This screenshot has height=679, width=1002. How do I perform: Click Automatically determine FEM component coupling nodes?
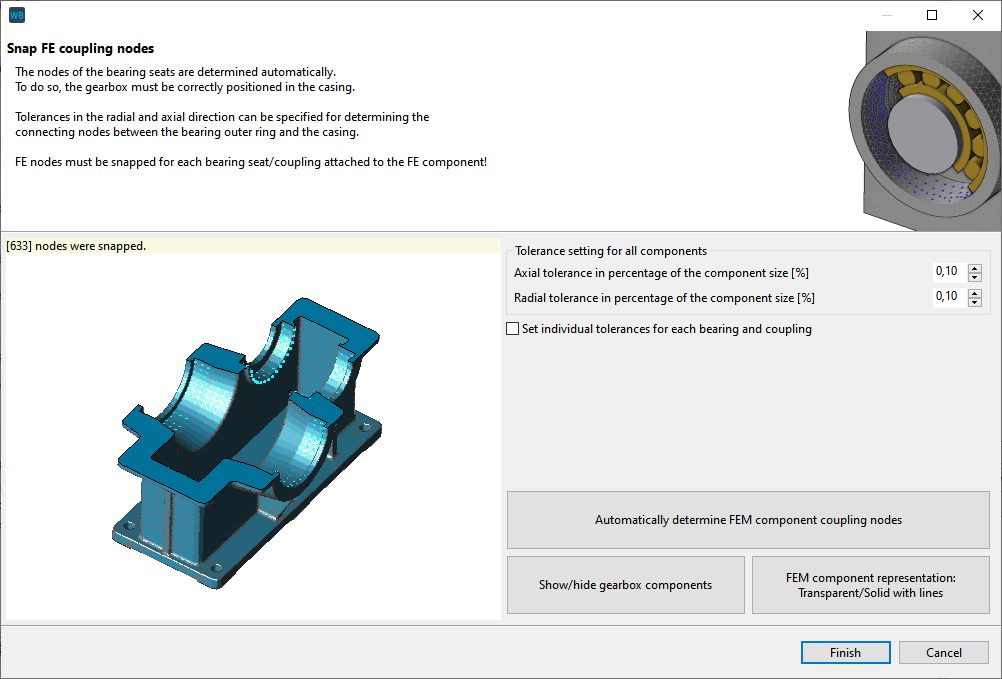(x=748, y=520)
